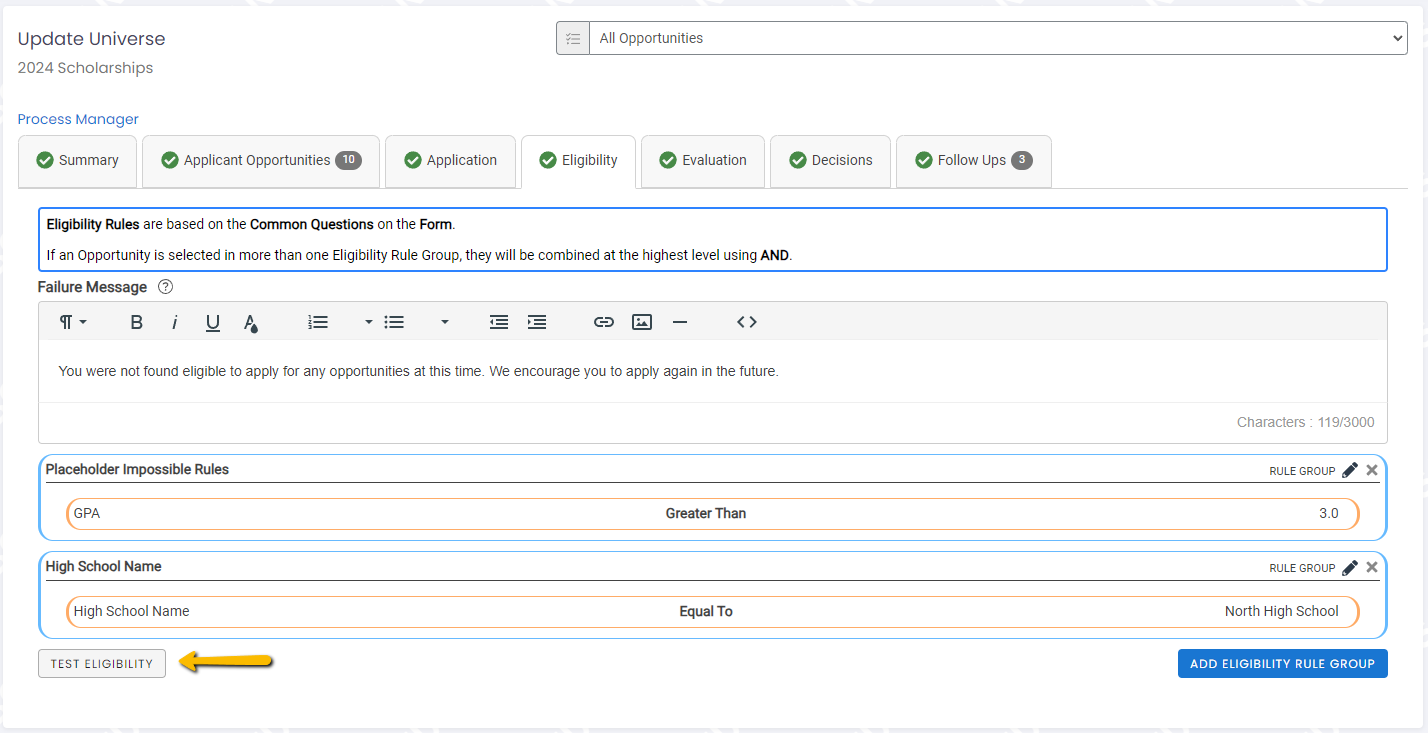
Task: Click the underline formatting icon
Action: pyautogui.click(x=213, y=322)
